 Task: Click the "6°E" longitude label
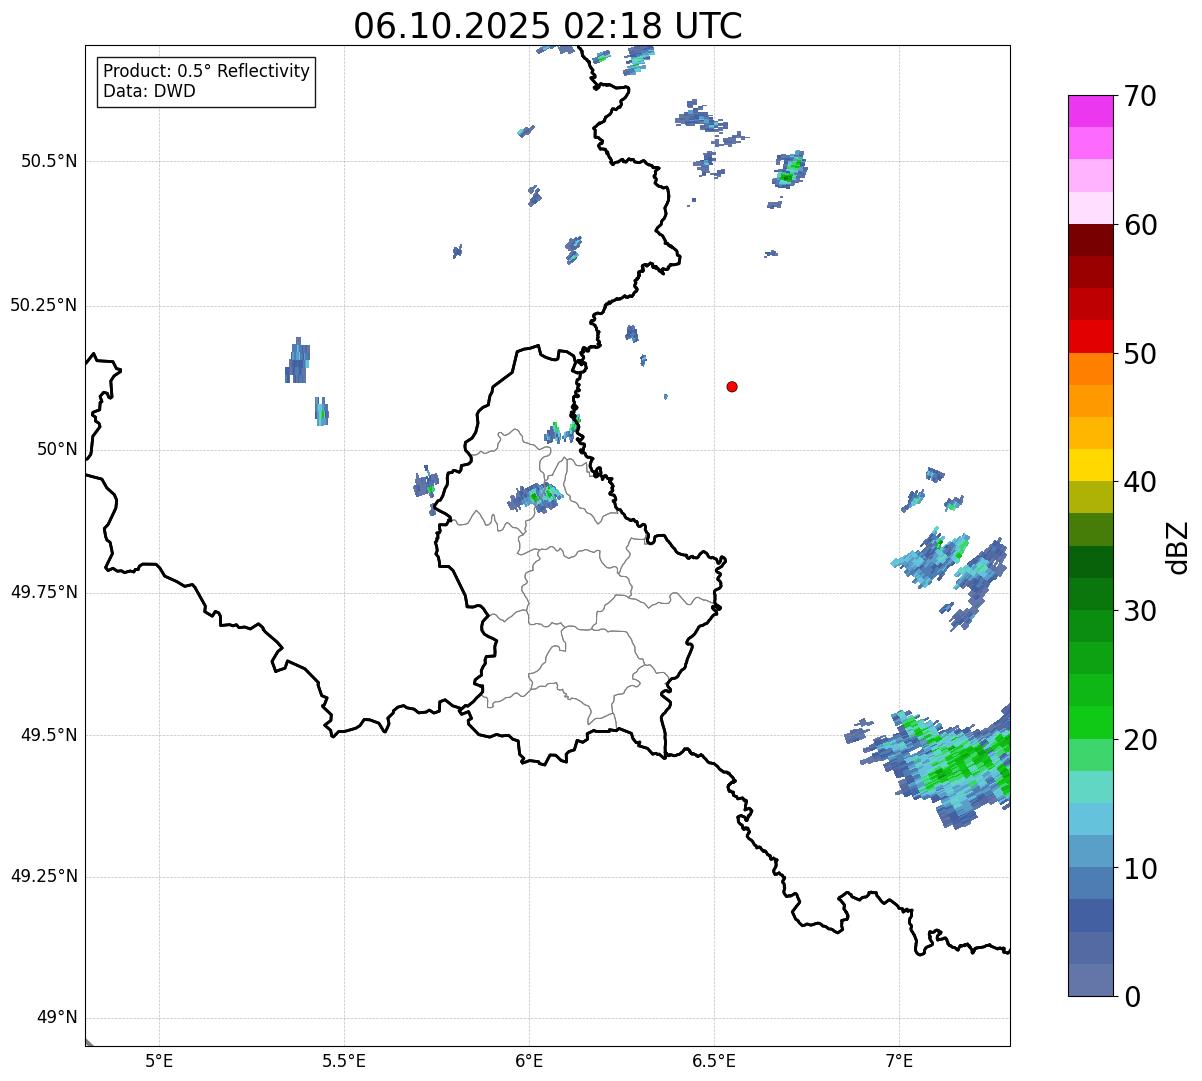click(x=529, y=1061)
